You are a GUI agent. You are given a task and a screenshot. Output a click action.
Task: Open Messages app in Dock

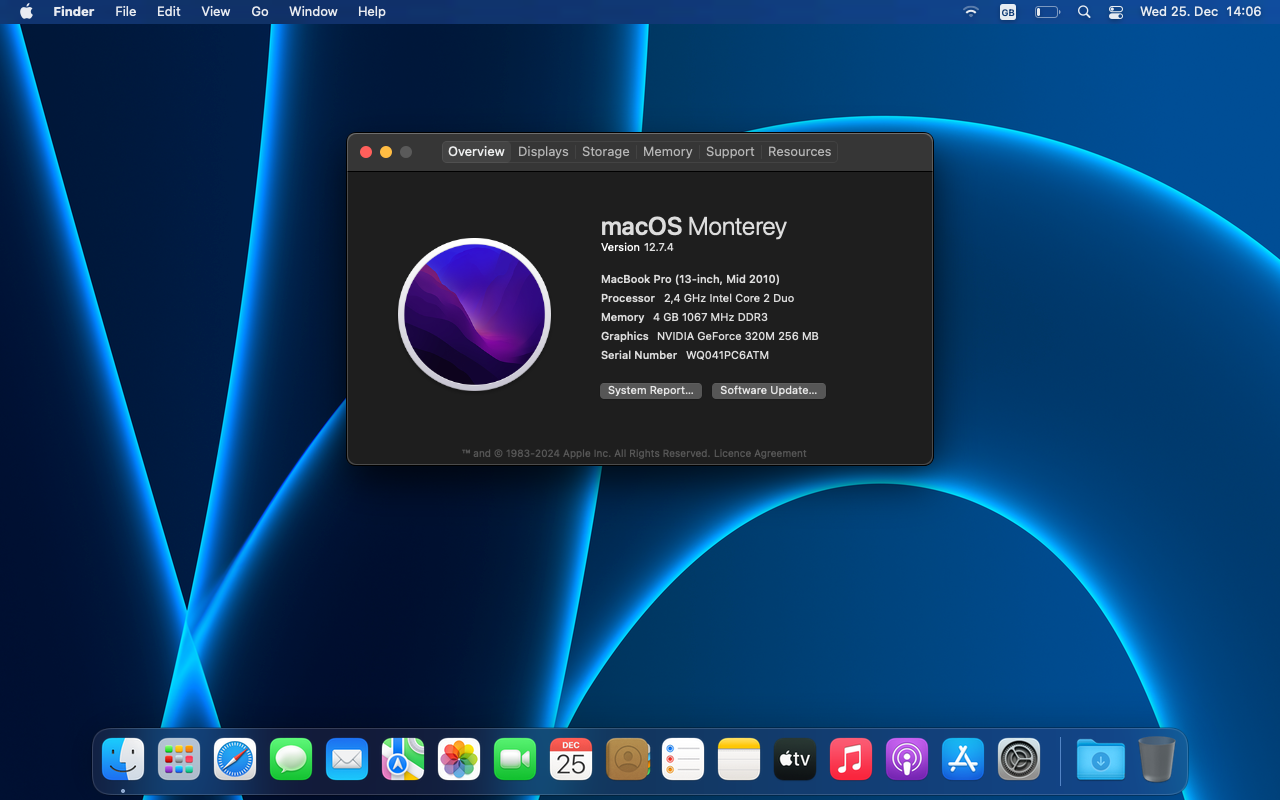click(x=291, y=760)
